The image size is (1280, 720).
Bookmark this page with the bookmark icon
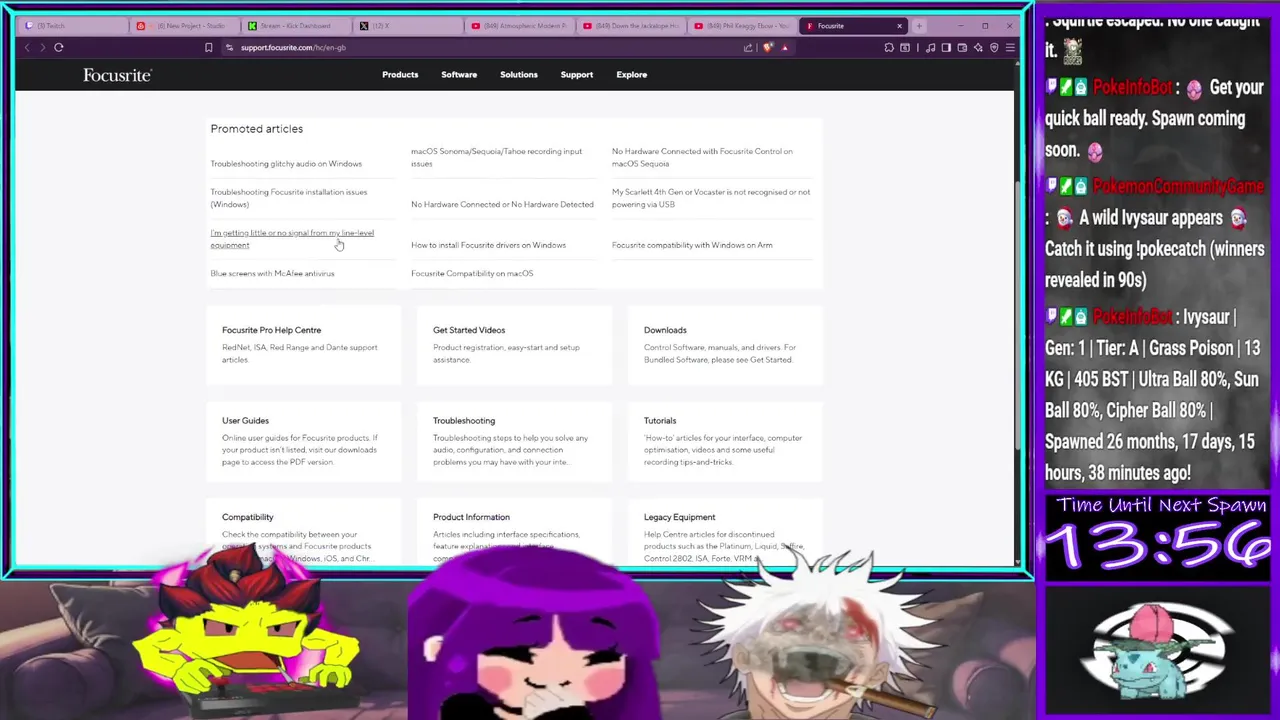click(x=208, y=47)
